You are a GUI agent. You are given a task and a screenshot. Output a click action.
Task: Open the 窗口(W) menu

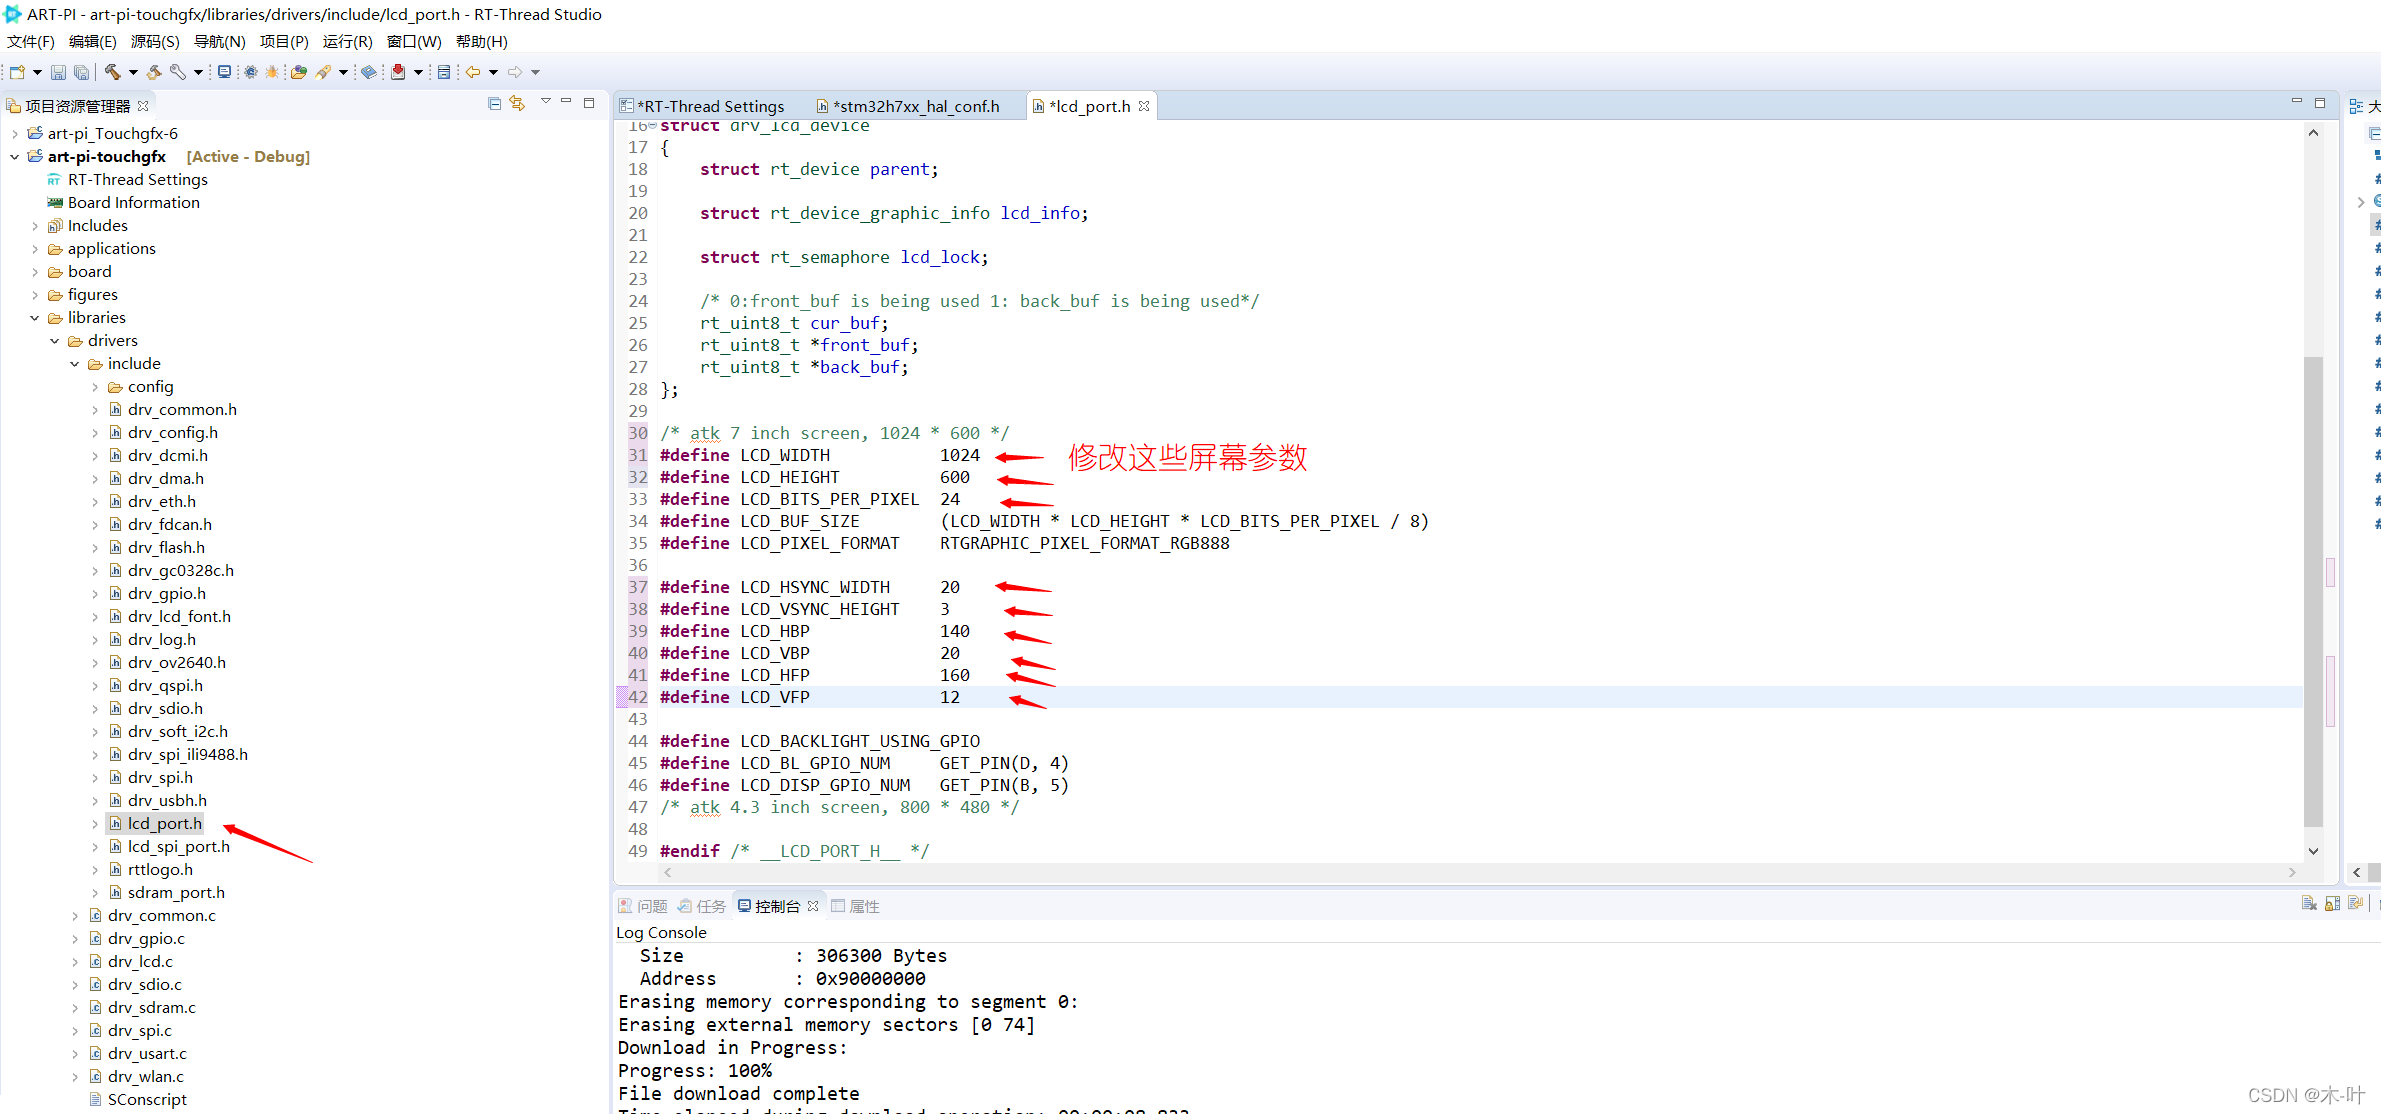[414, 42]
